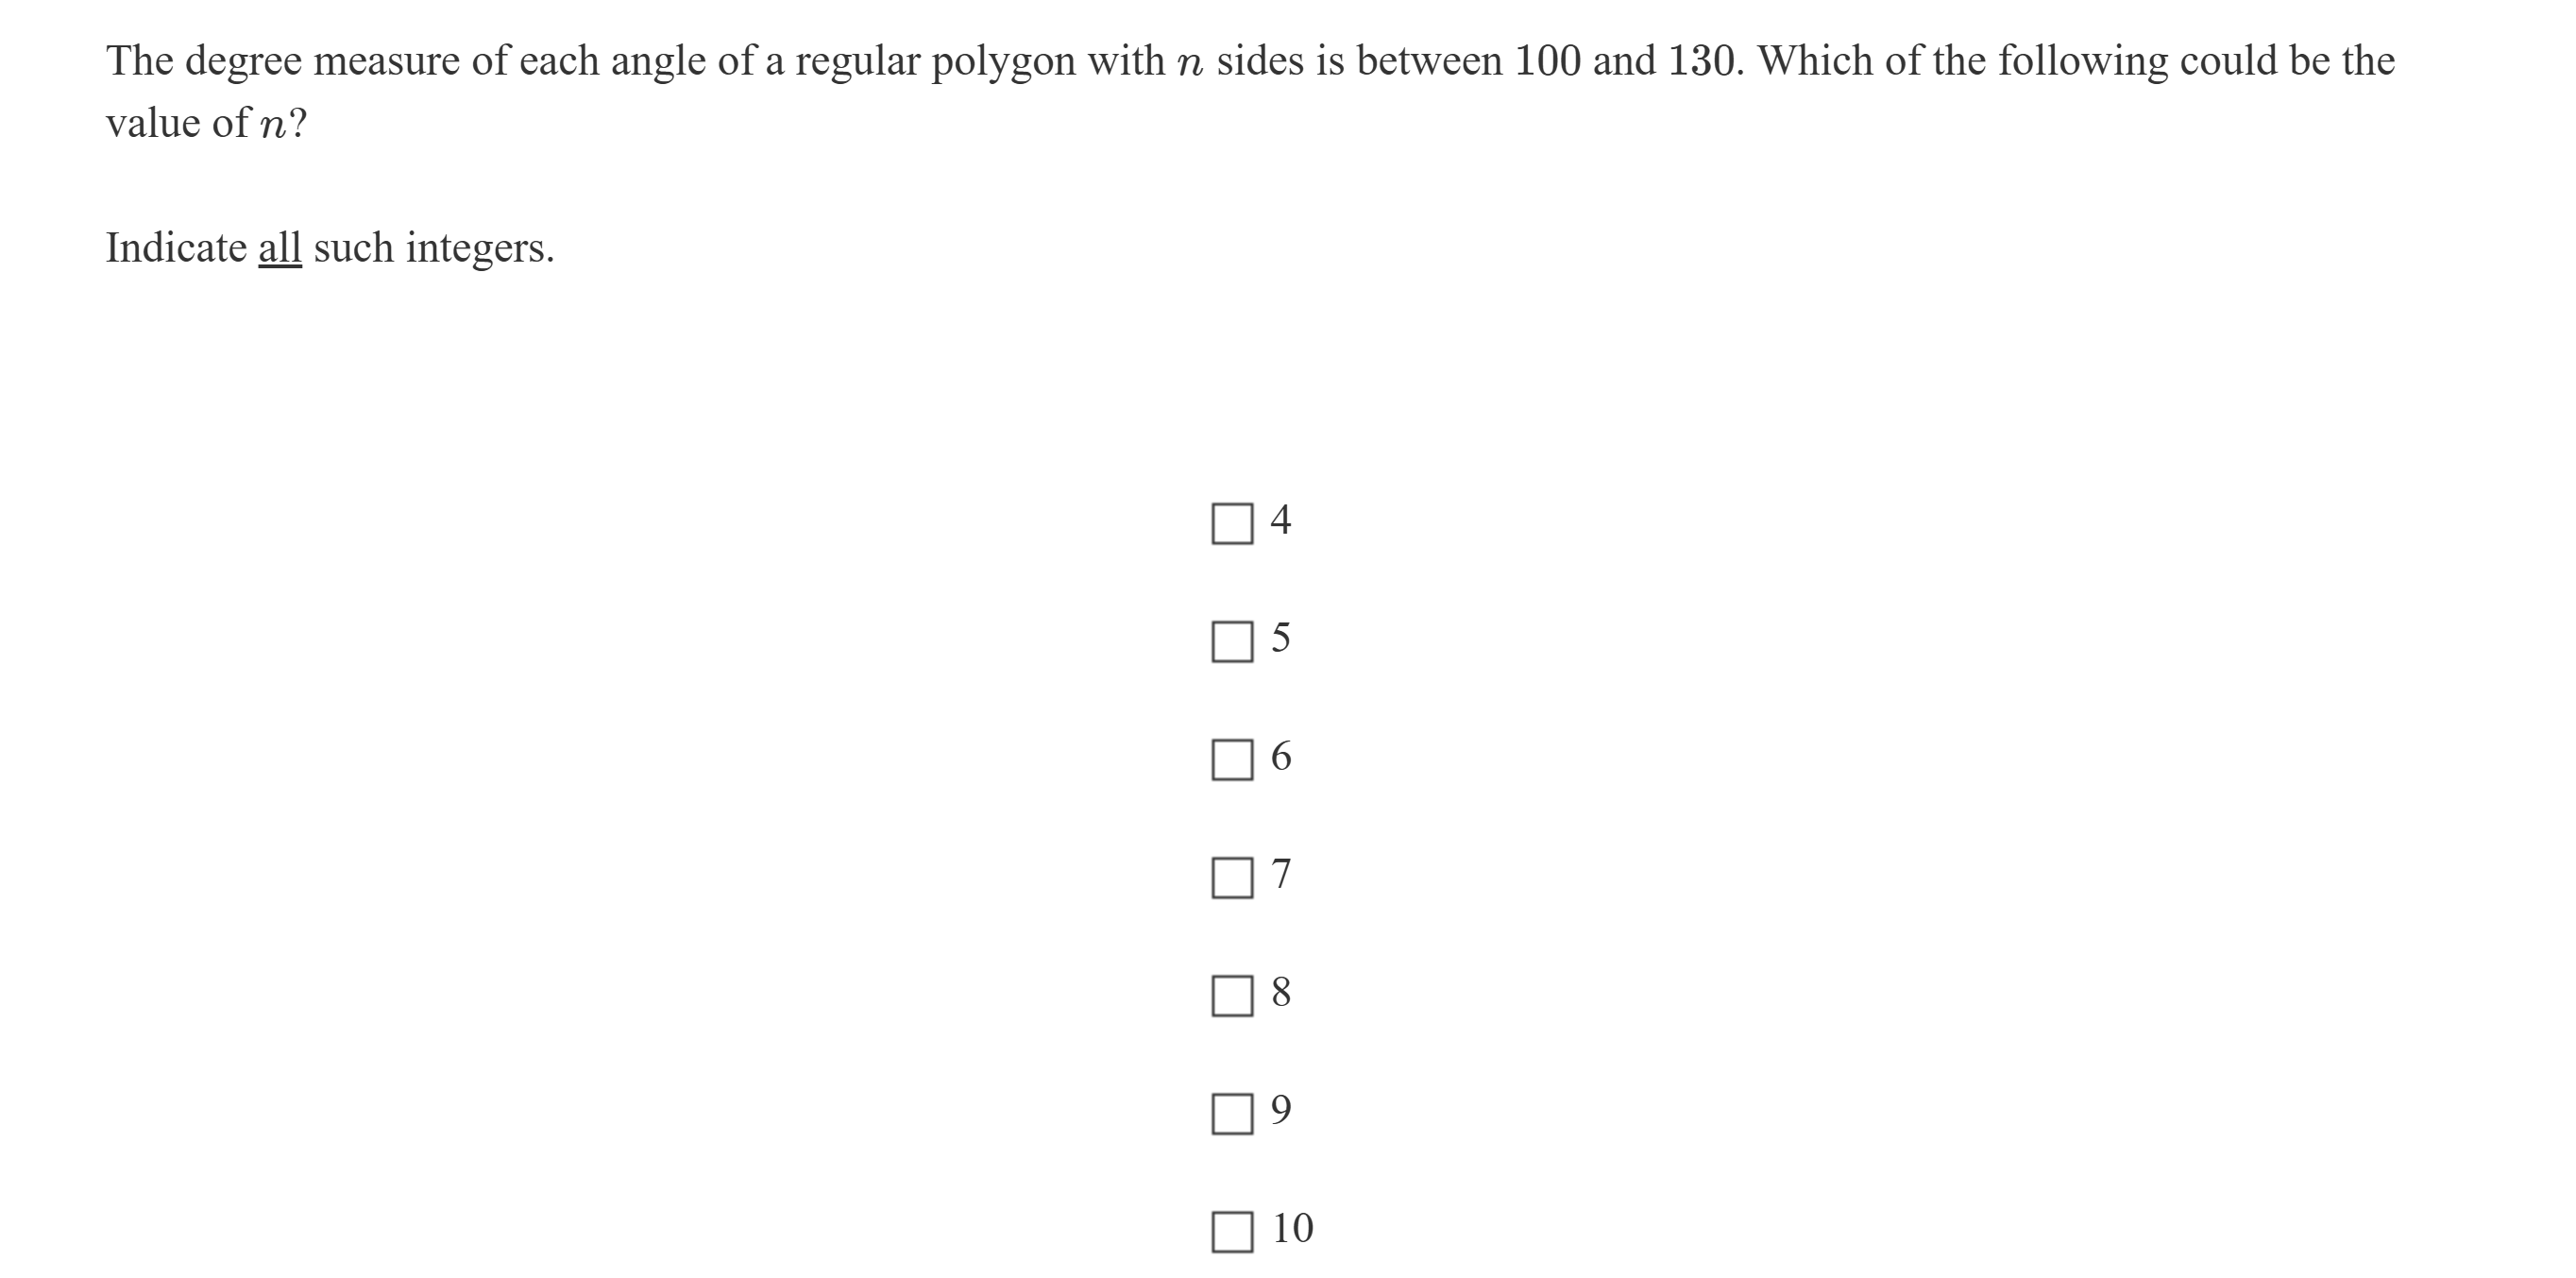Click the underlined word "all"
This screenshot has width=2576, height=1278.
point(280,248)
